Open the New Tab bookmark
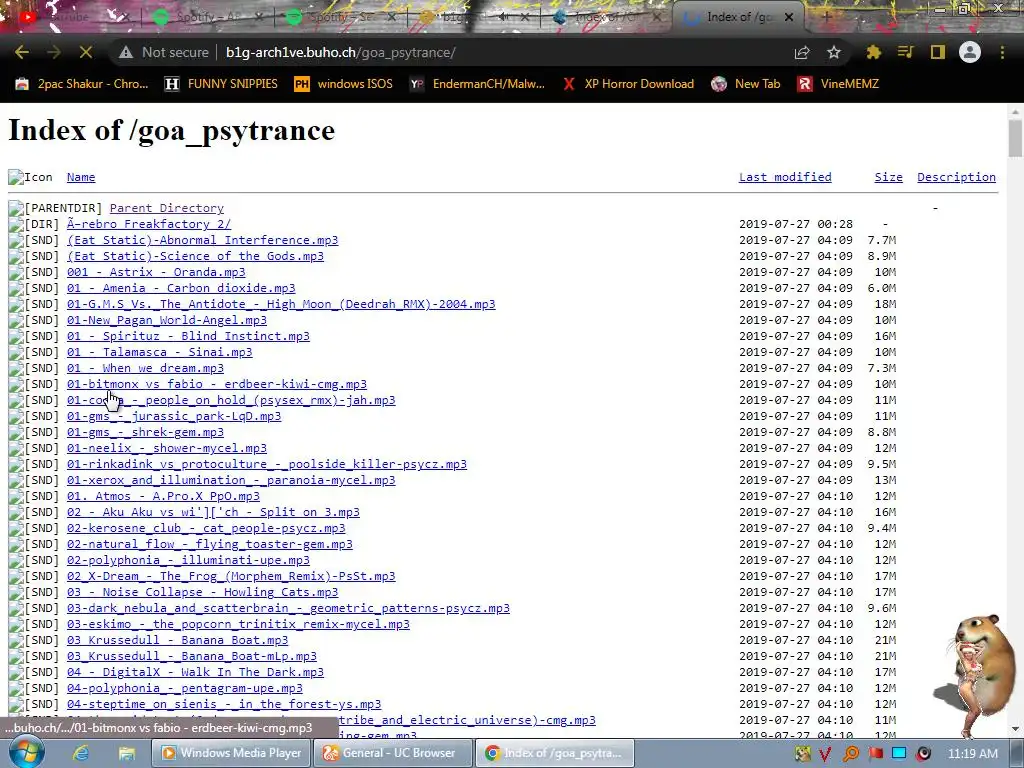This screenshot has height=768, width=1024. (x=745, y=84)
